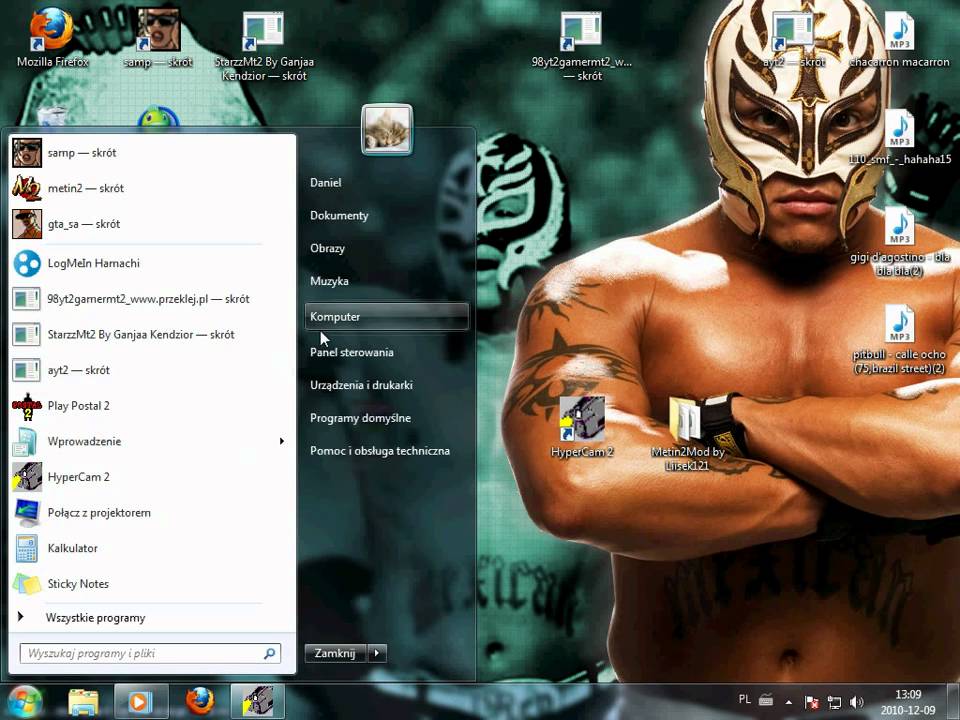Launch gta_sa — skrót from Start menu
960x720 pixels.
click(152, 224)
